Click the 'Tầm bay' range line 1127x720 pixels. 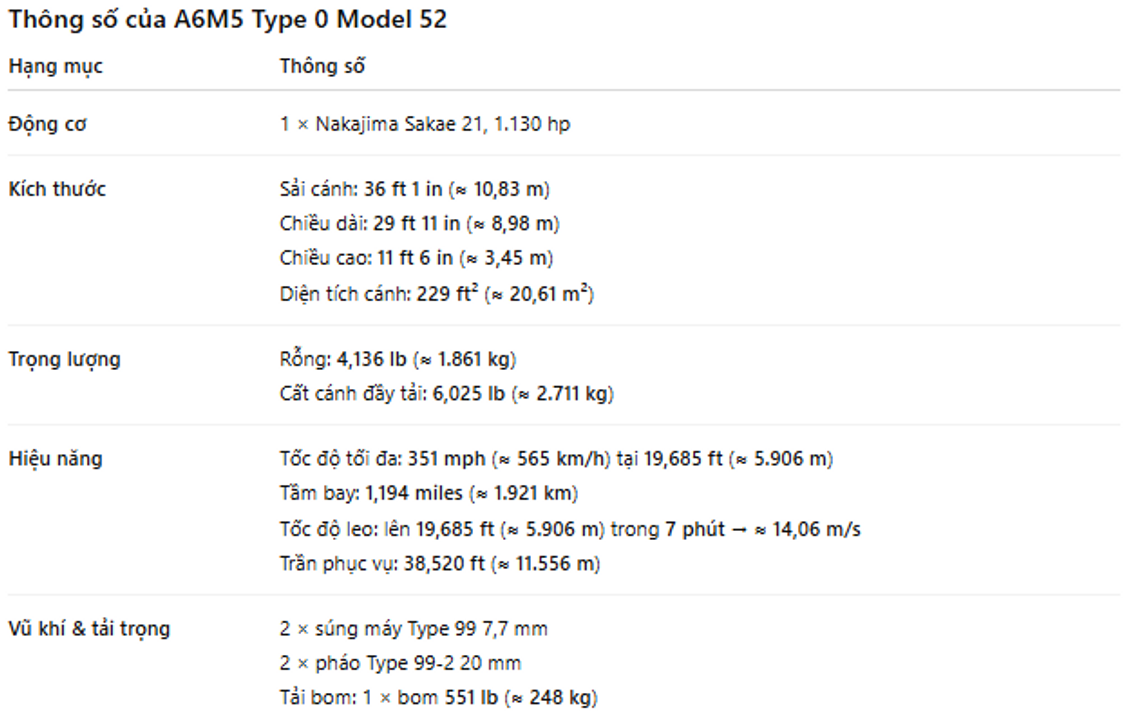coord(429,494)
